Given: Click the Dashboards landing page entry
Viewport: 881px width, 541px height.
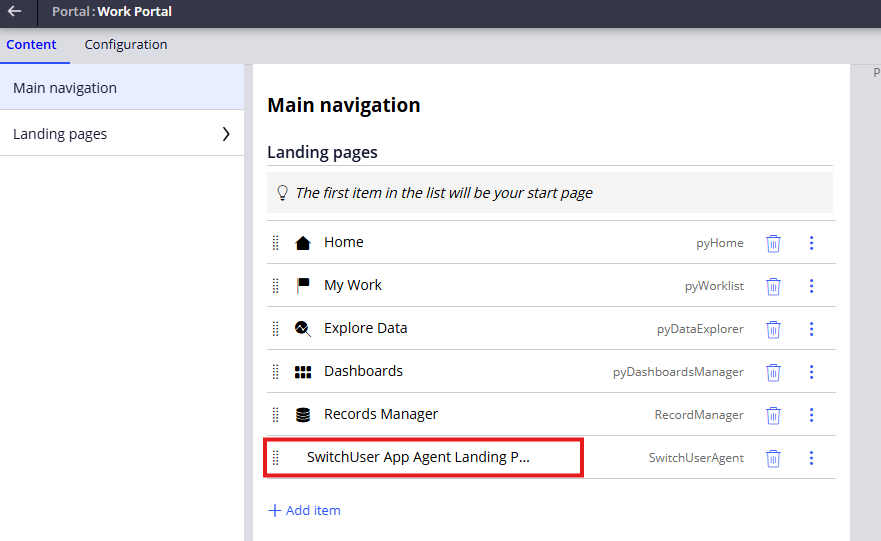Looking at the screenshot, I should click(x=363, y=371).
